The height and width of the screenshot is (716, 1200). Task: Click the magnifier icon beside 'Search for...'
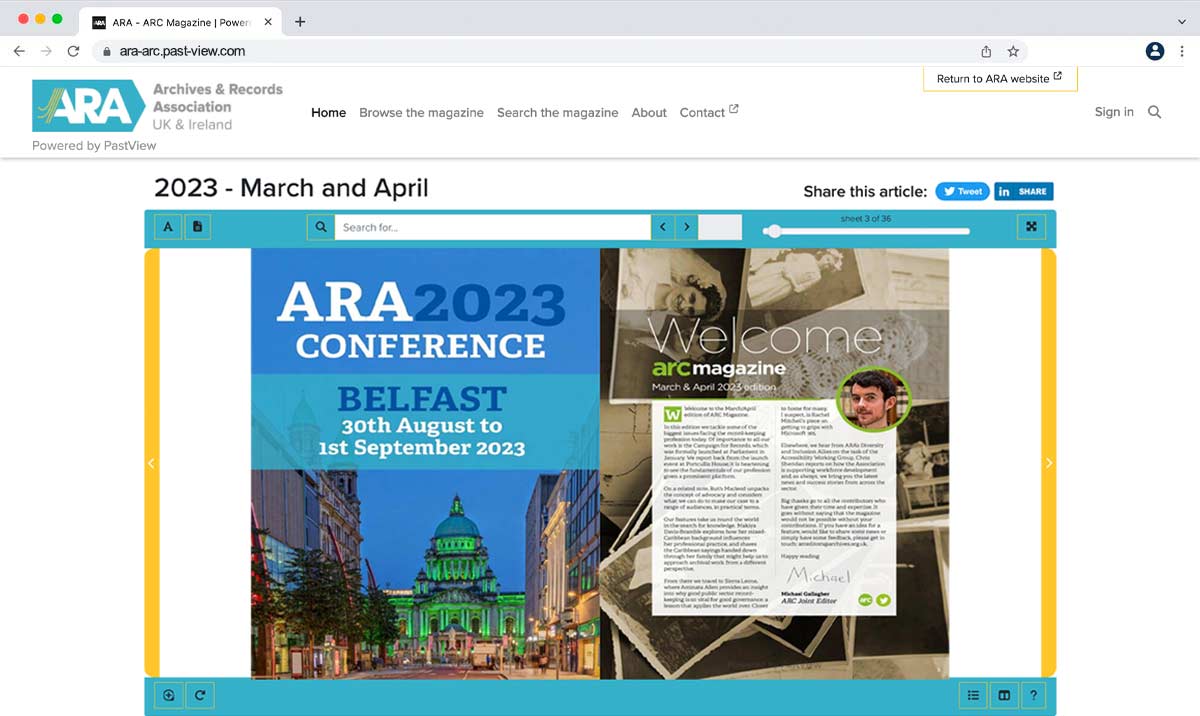(x=321, y=227)
